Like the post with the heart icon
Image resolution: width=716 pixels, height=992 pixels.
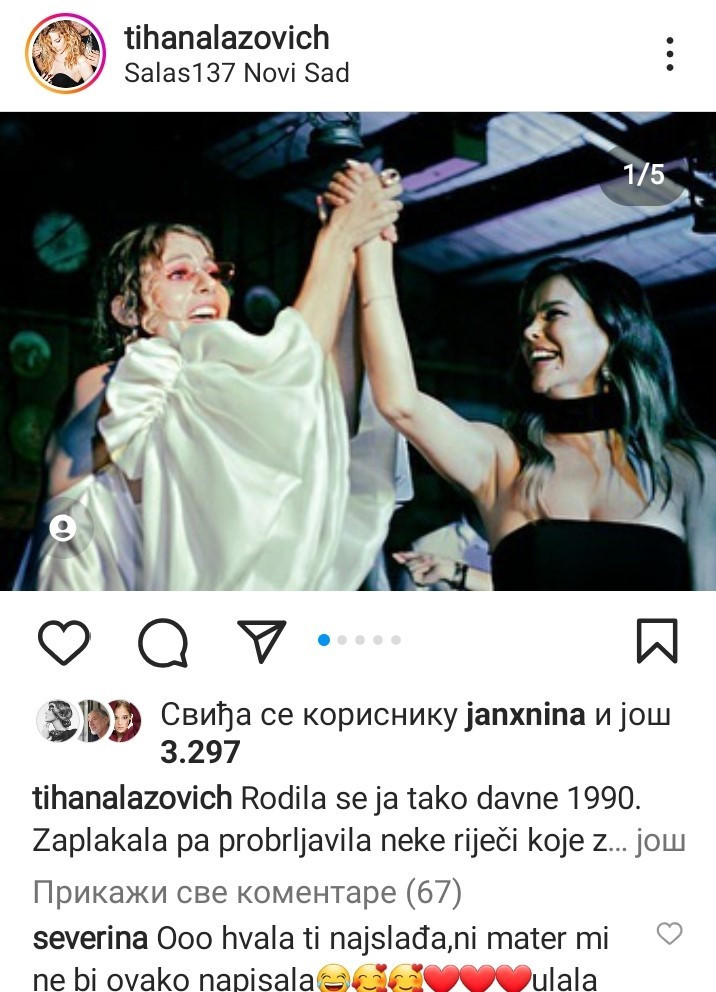64,642
